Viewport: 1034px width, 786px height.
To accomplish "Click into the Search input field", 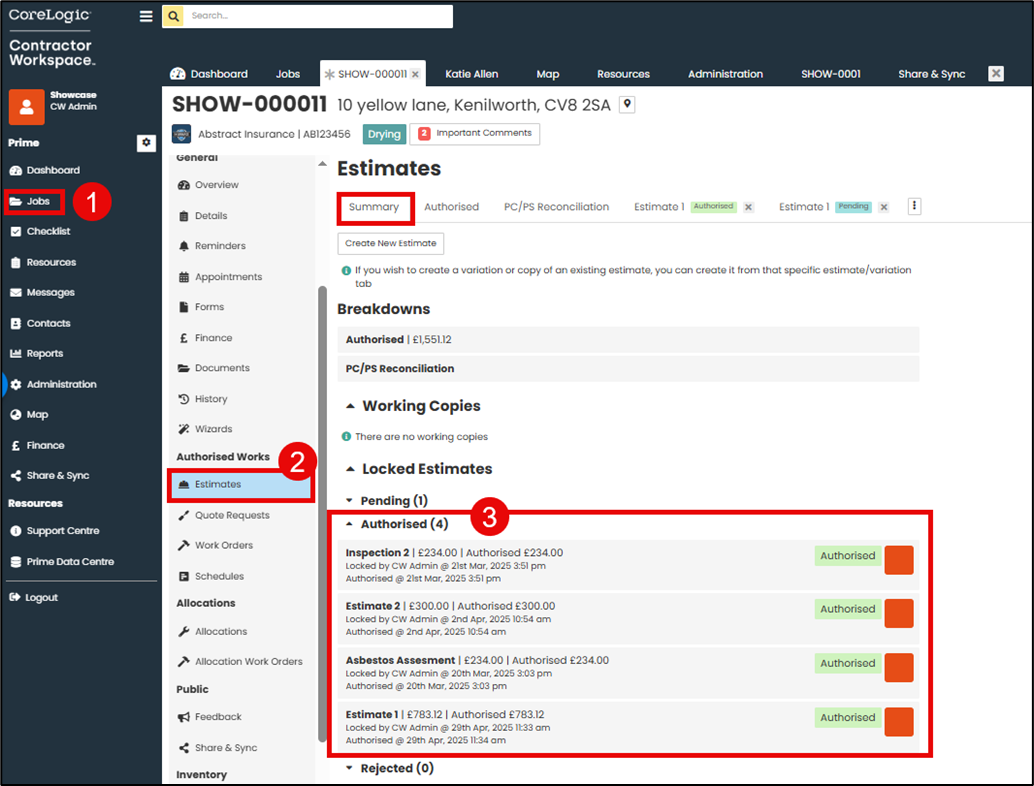I will (x=319, y=16).
